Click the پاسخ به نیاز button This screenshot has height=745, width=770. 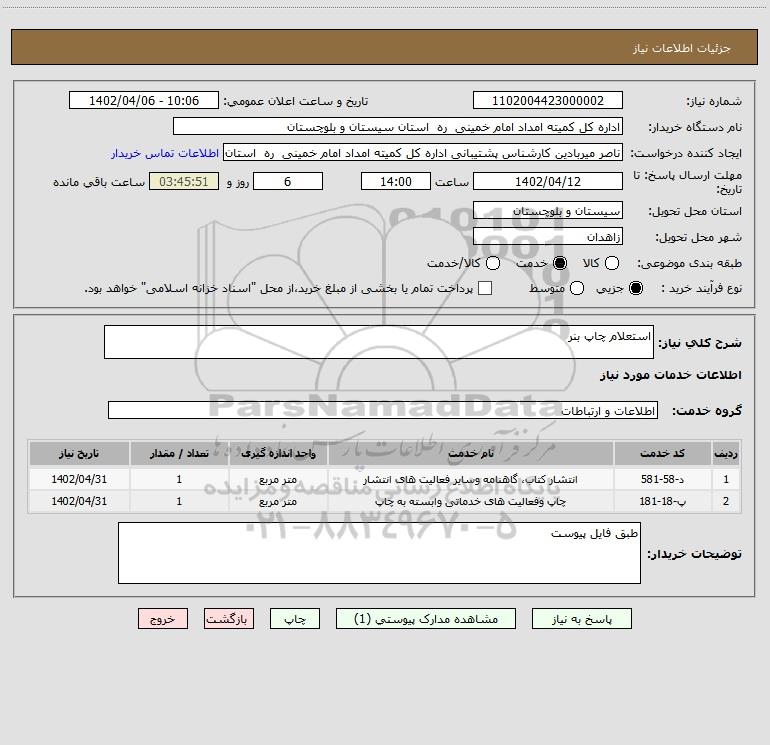582,619
